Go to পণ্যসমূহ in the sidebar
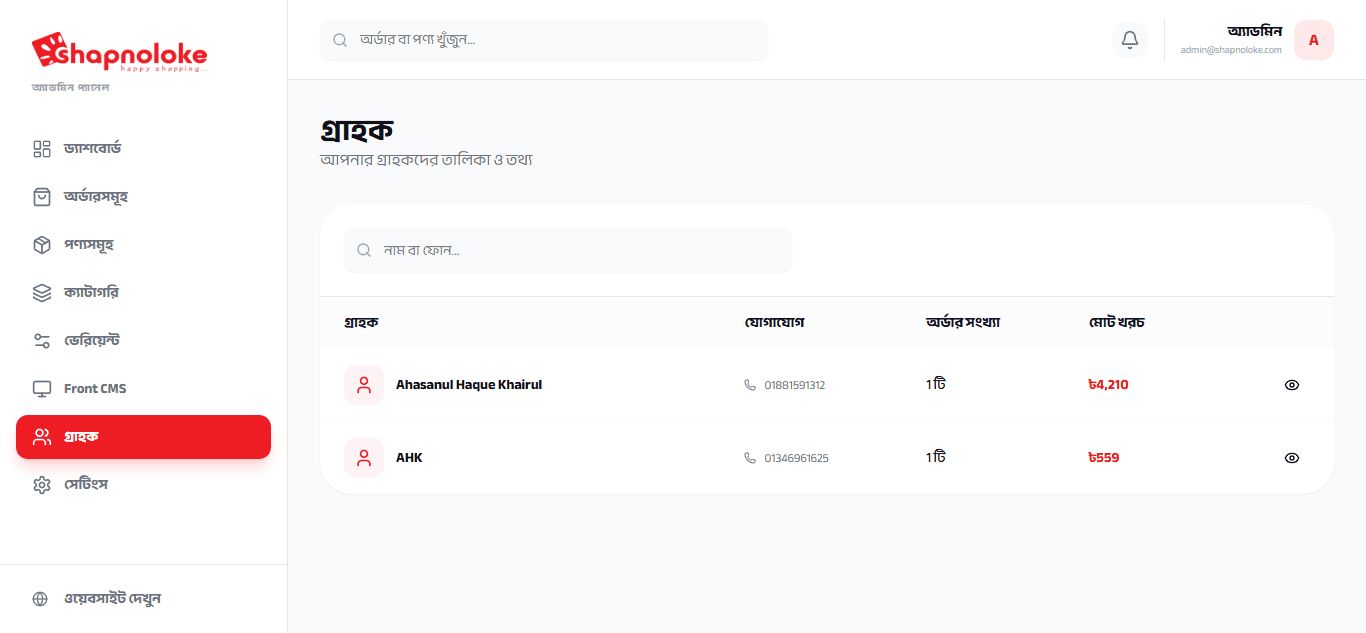This screenshot has height=633, width=1366. [x=89, y=245]
